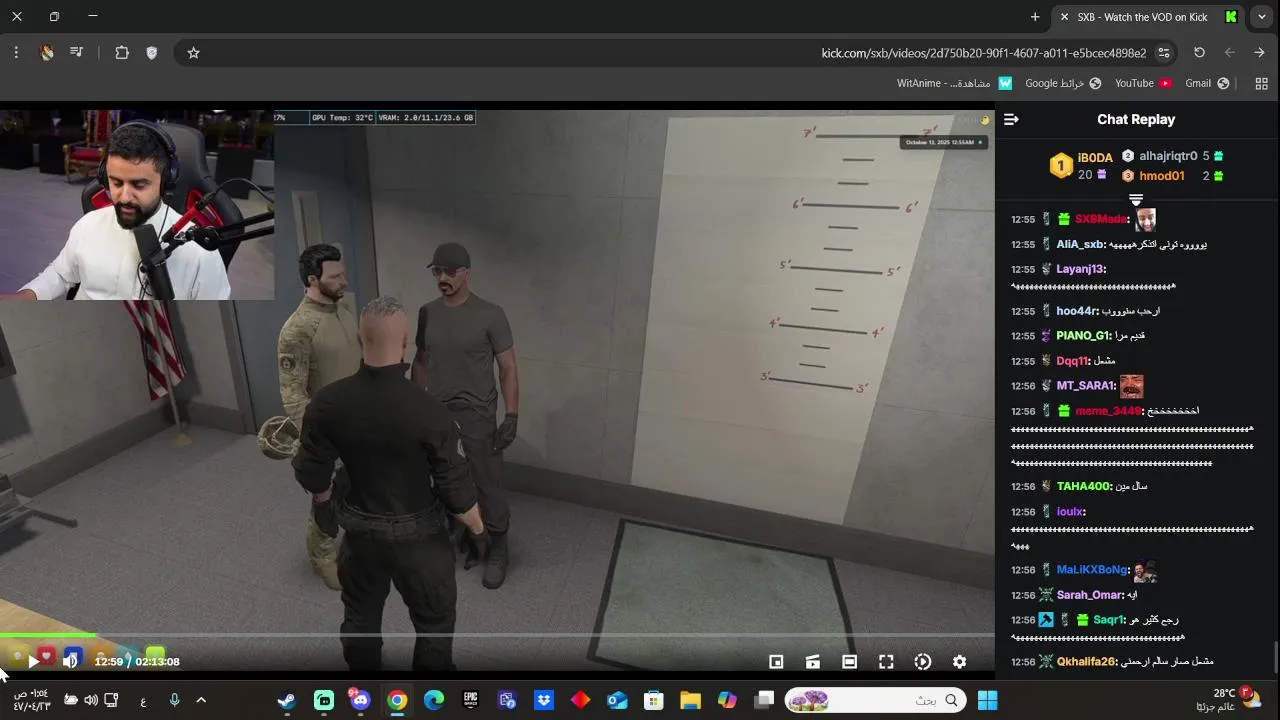Open File Explorer from the taskbar

691,700
